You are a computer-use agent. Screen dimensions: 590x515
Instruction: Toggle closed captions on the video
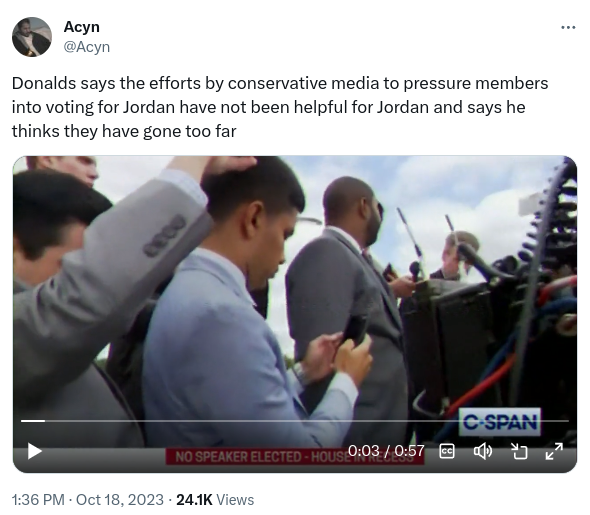pyautogui.click(x=447, y=451)
